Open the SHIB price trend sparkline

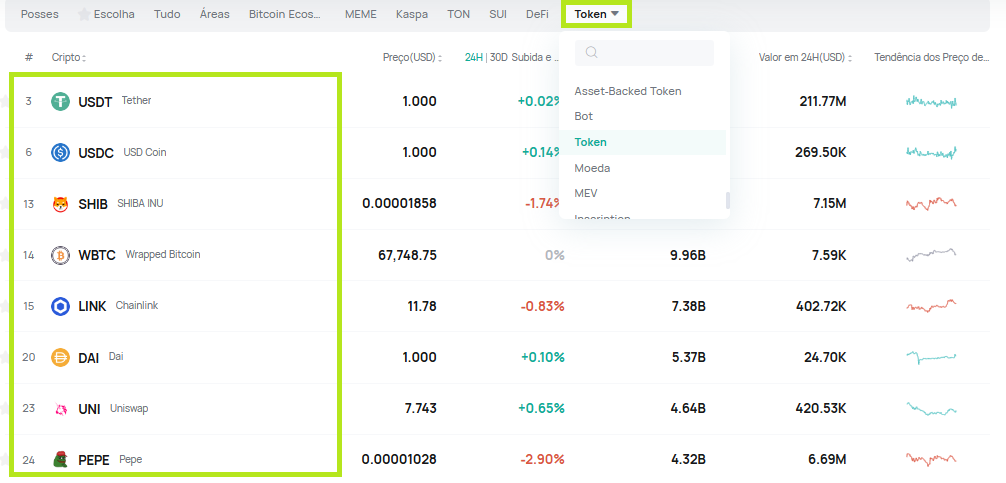(931, 204)
